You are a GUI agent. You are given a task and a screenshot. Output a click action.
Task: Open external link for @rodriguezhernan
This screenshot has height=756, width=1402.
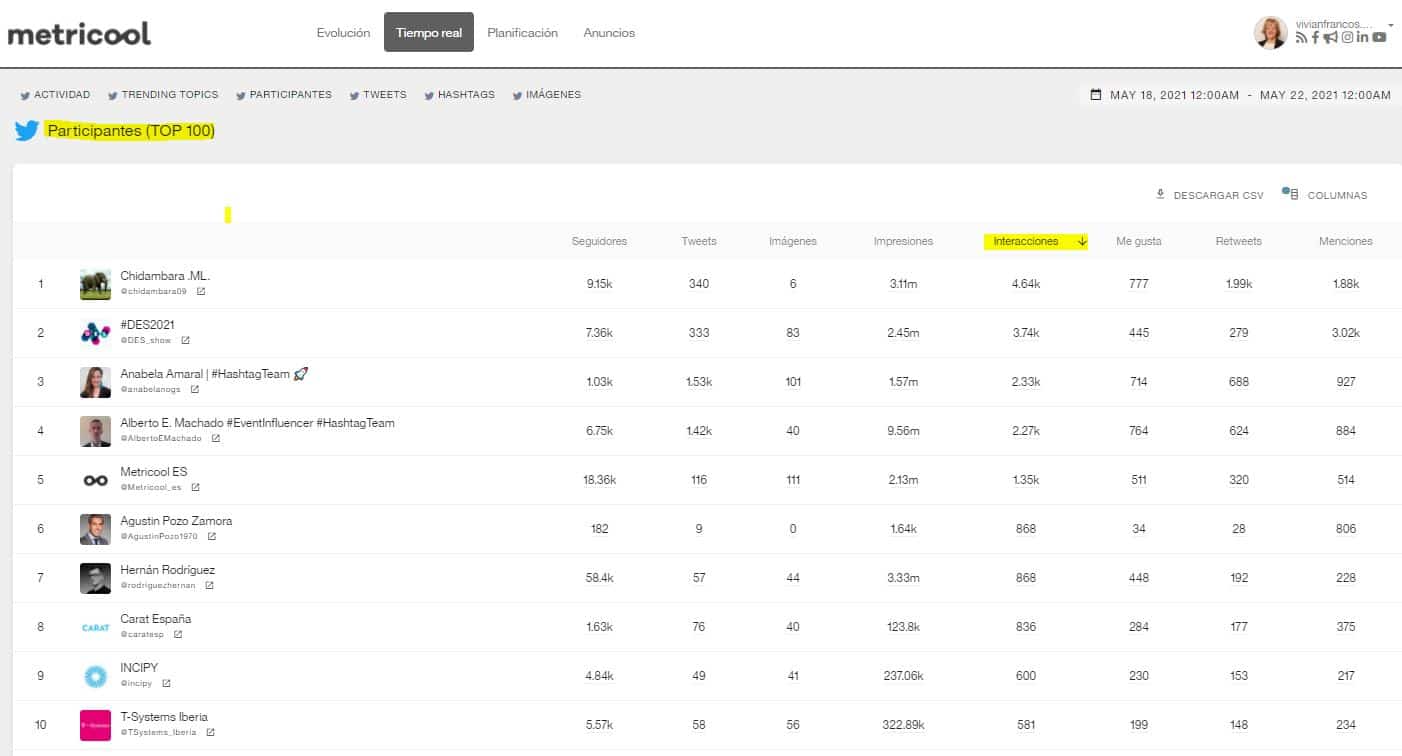[209, 586]
